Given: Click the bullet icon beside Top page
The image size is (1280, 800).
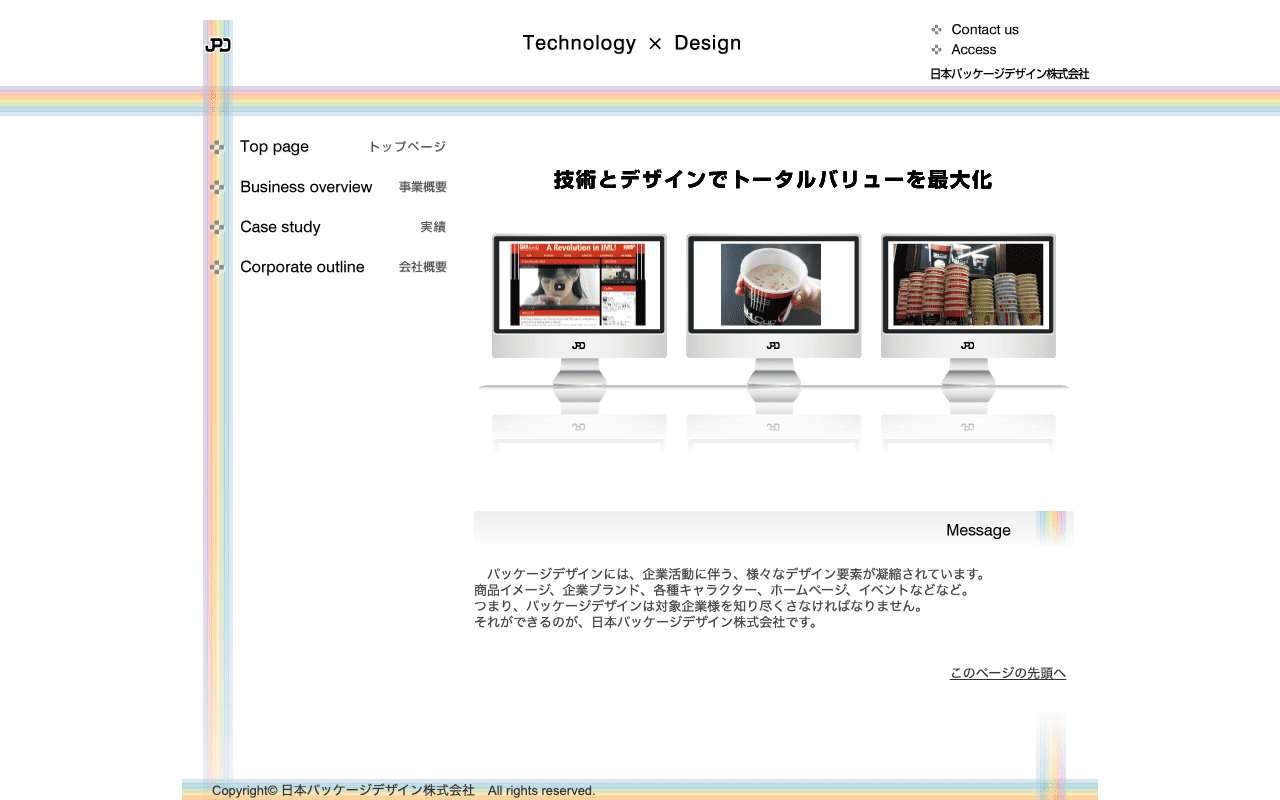Looking at the screenshot, I should pos(217,147).
